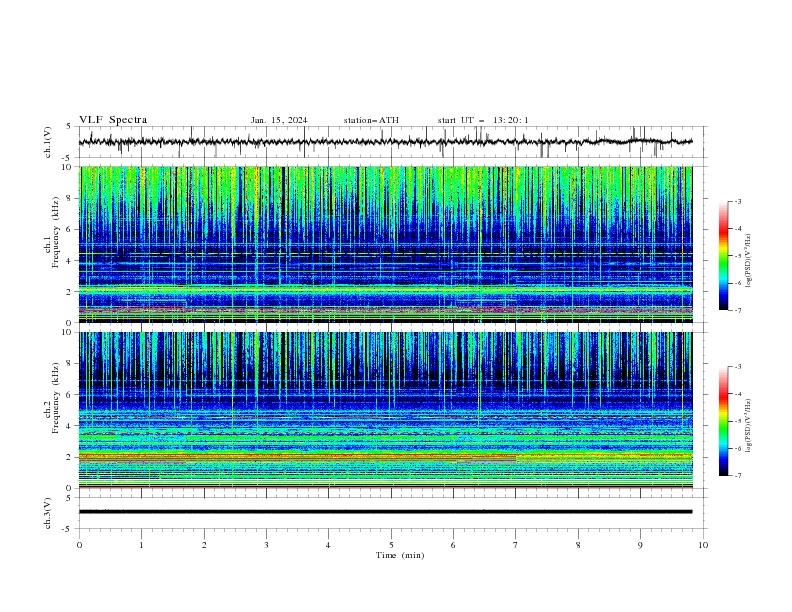Click the time axis tick label "1"
Screen dimensions: 792x612
pos(141,545)
